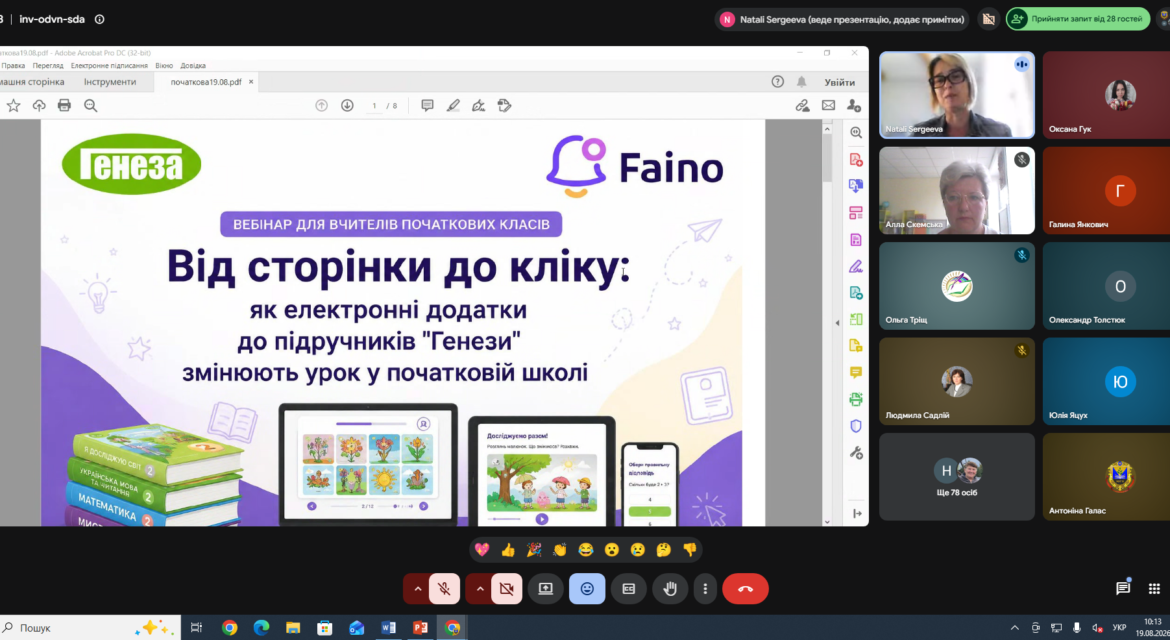Screen dimensions: 1170x640
Task: Start presenting your screen in Meet
Action: coord(545,589)
